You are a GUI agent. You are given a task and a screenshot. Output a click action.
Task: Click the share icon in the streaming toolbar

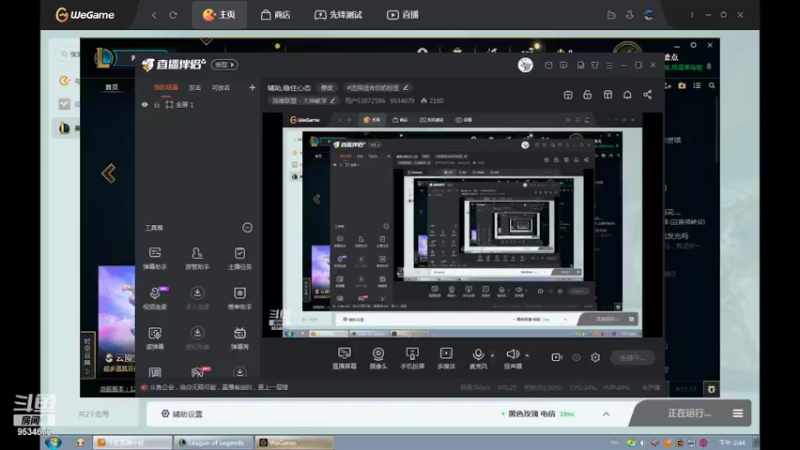point(647,95)
